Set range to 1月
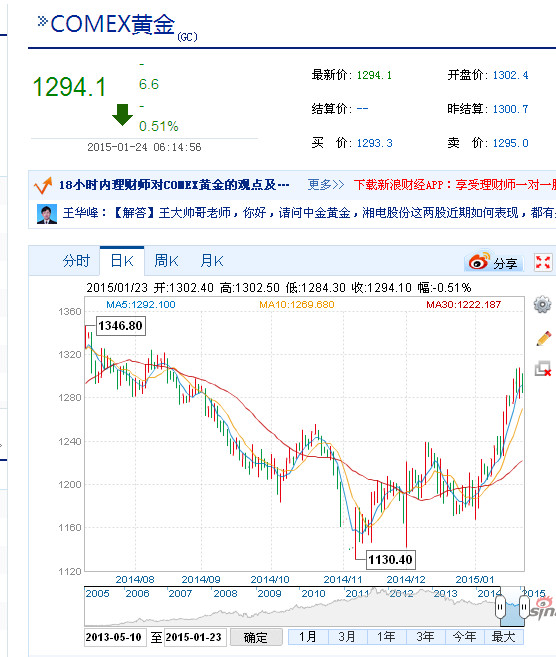556x657 pixels. tap(308, 637)
